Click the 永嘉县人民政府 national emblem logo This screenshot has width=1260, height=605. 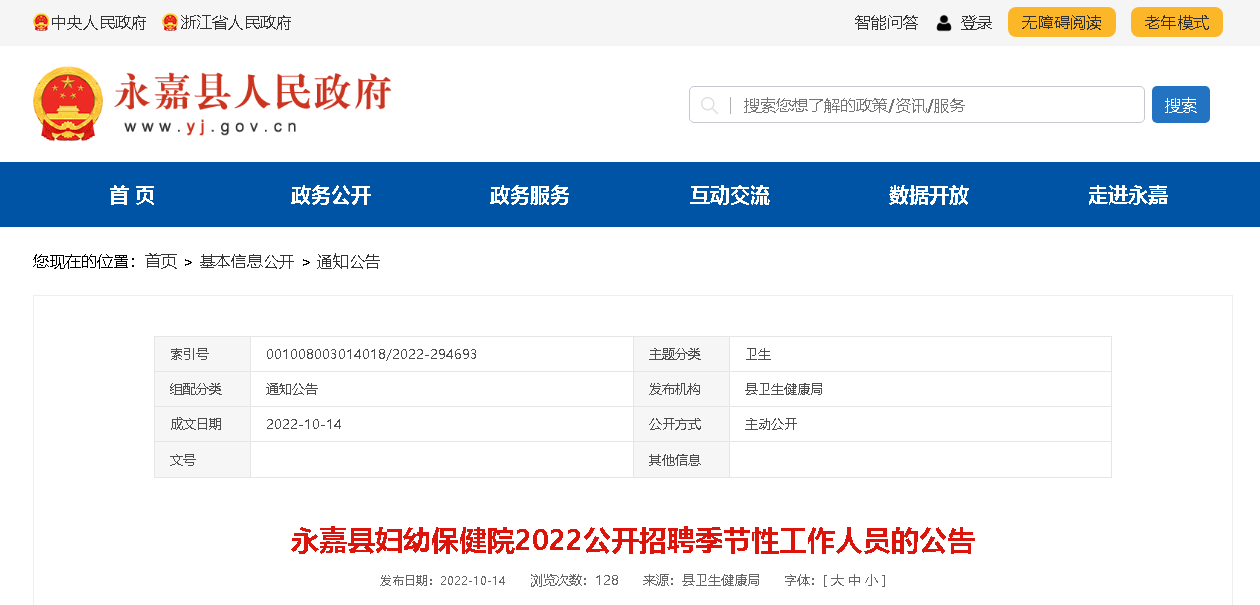[x=68, y=104]
